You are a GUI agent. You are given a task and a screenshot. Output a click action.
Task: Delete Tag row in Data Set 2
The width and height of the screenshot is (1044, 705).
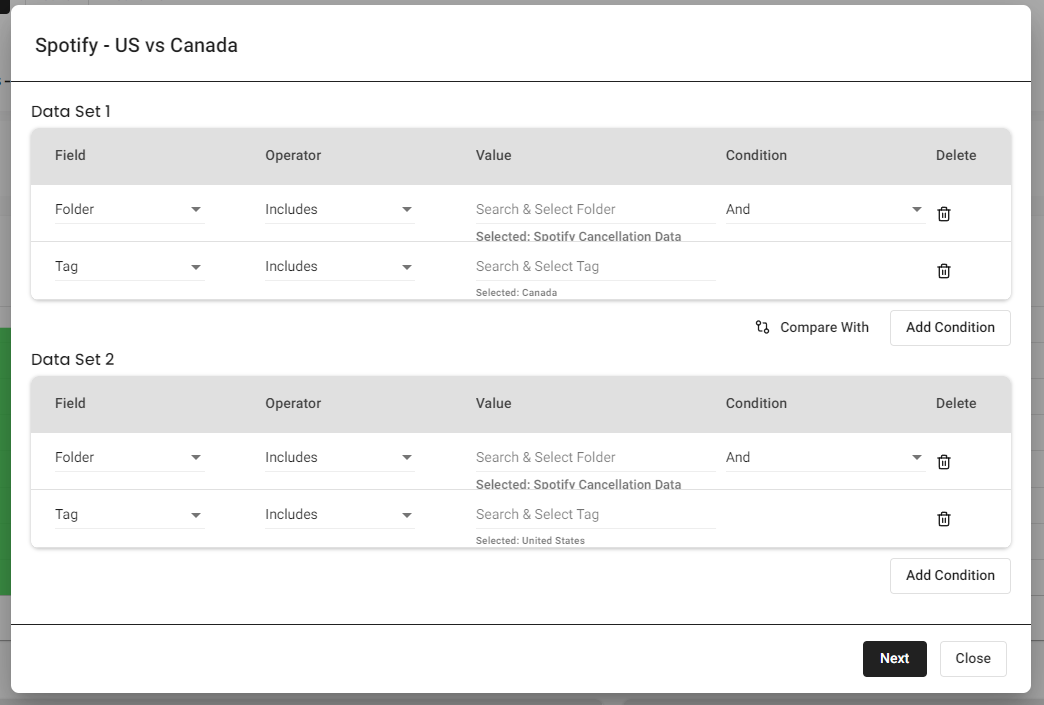[x=943, y=519]
